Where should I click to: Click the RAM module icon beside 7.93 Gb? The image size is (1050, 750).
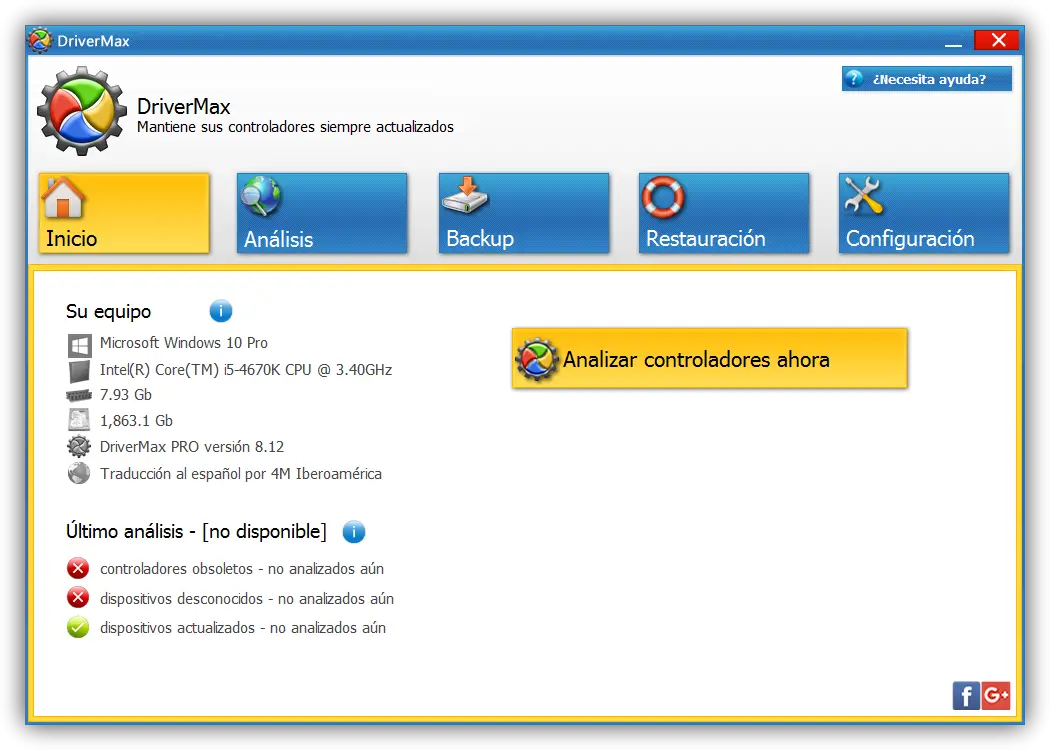(79, 395)
